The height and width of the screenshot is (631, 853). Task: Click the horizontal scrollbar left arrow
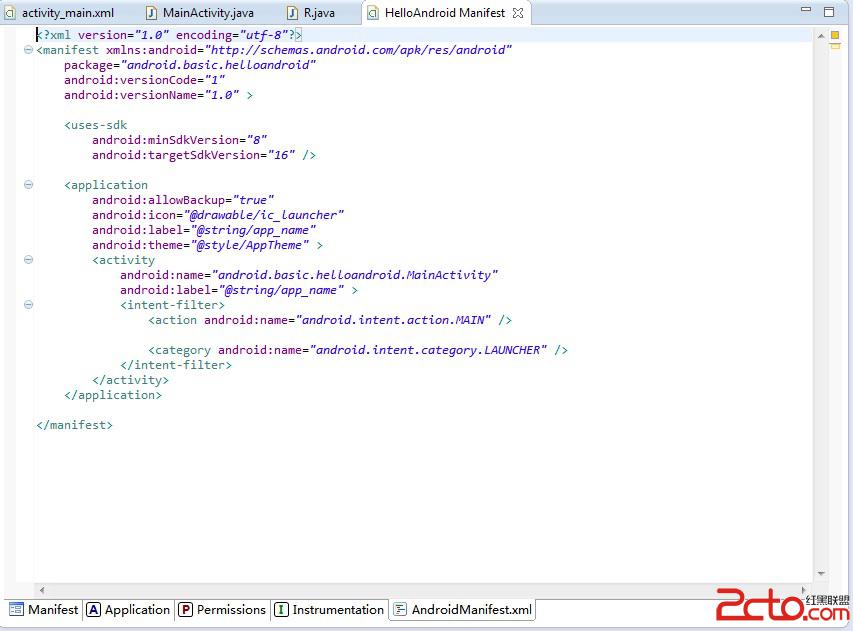coord(41,589)
